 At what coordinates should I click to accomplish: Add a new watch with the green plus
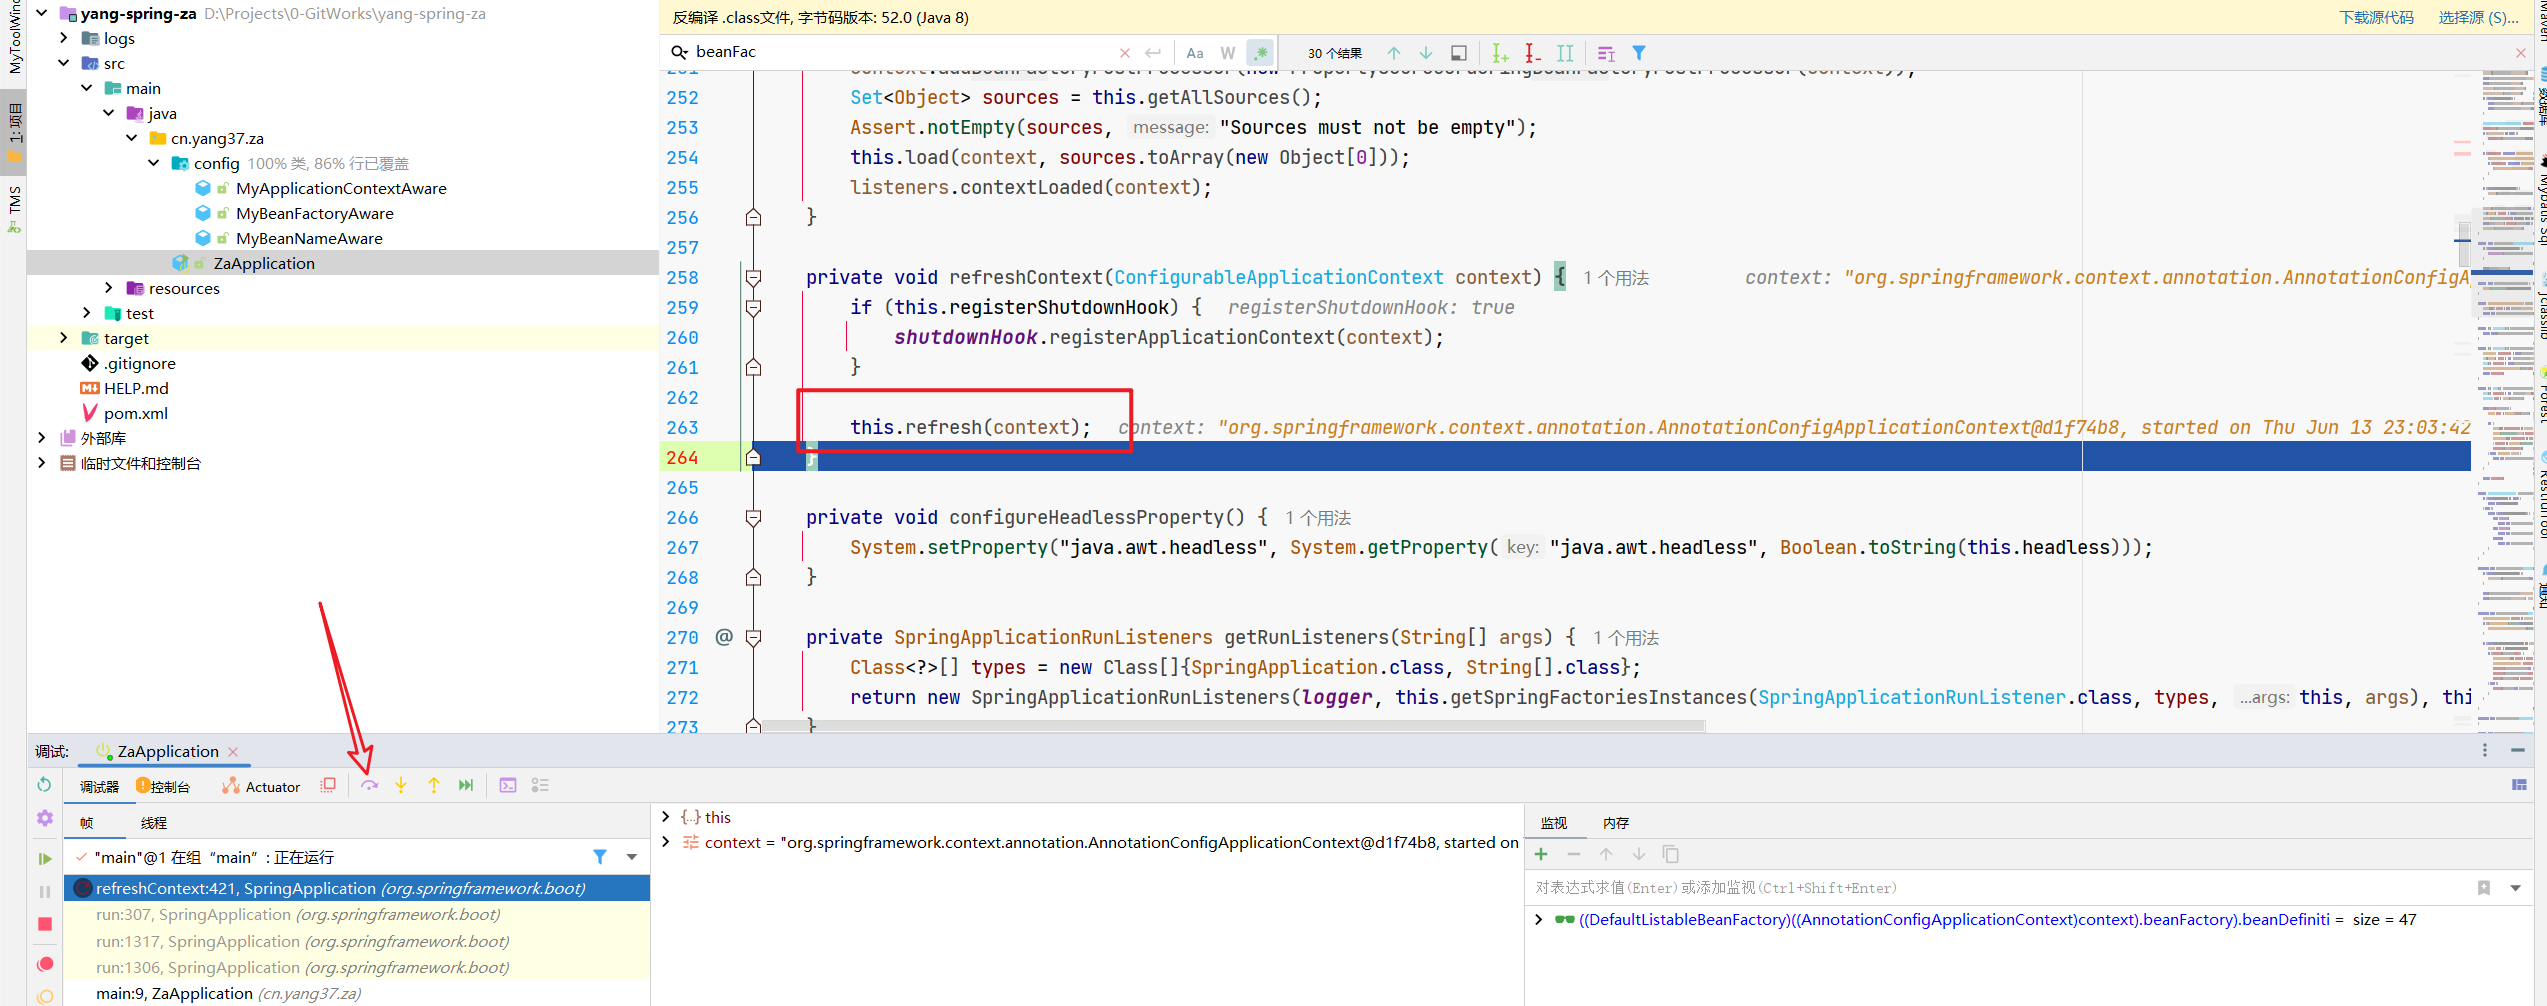click(1541, 854)
